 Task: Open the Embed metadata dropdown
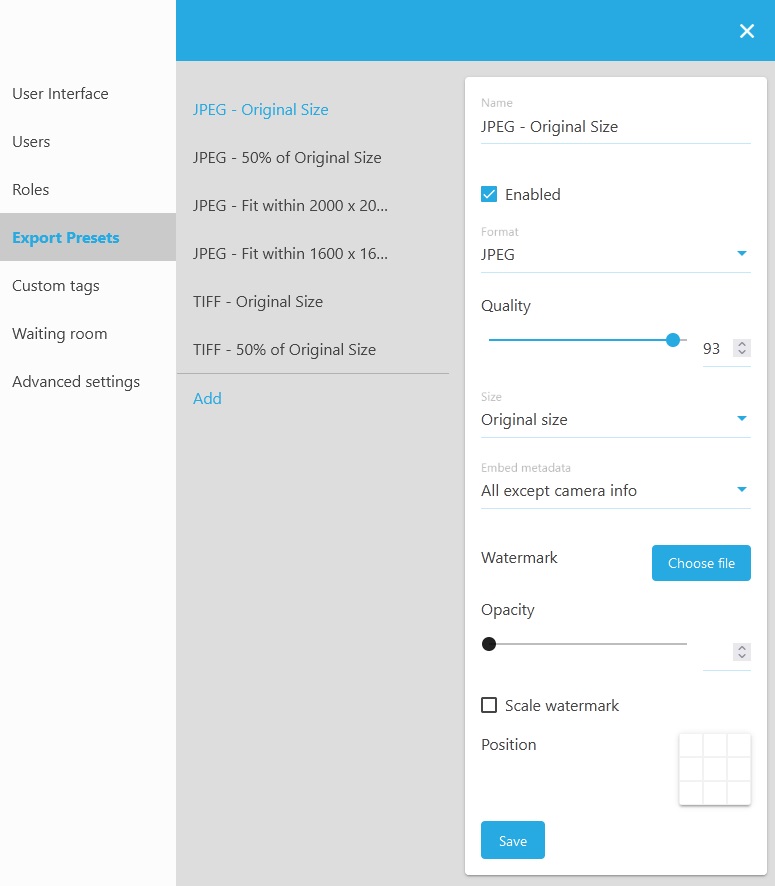[x=615, y=491]
